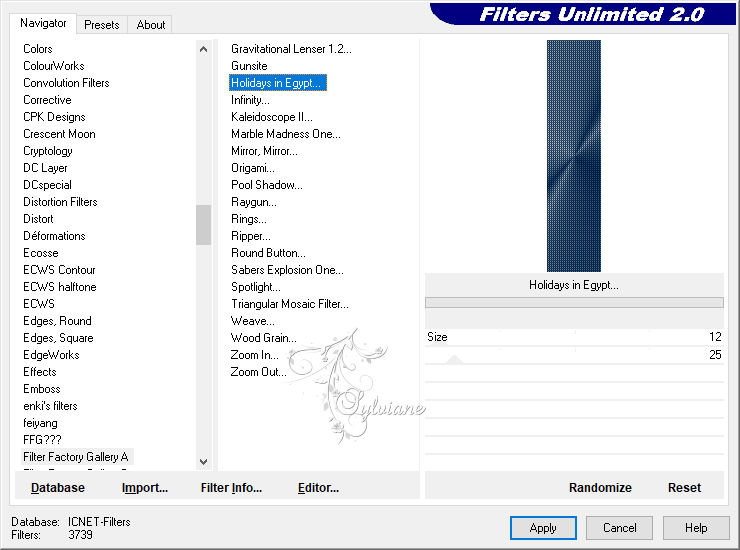Open Filter Info...

click(231, 488)
